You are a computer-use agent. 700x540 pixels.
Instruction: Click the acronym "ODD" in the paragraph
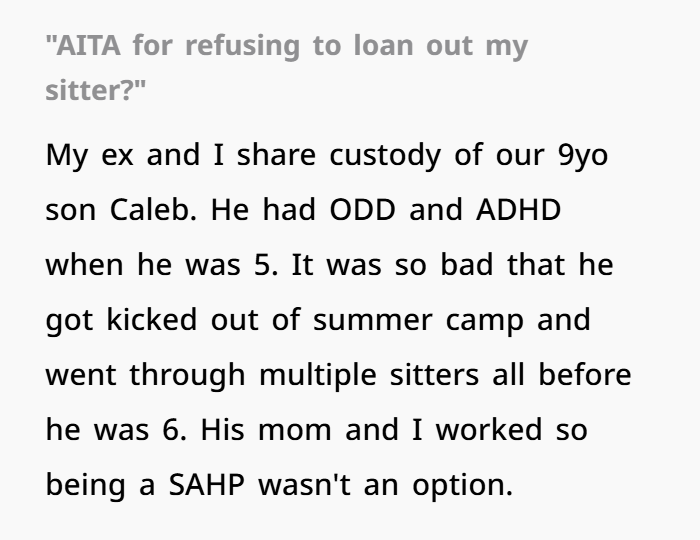coord(362,210)
